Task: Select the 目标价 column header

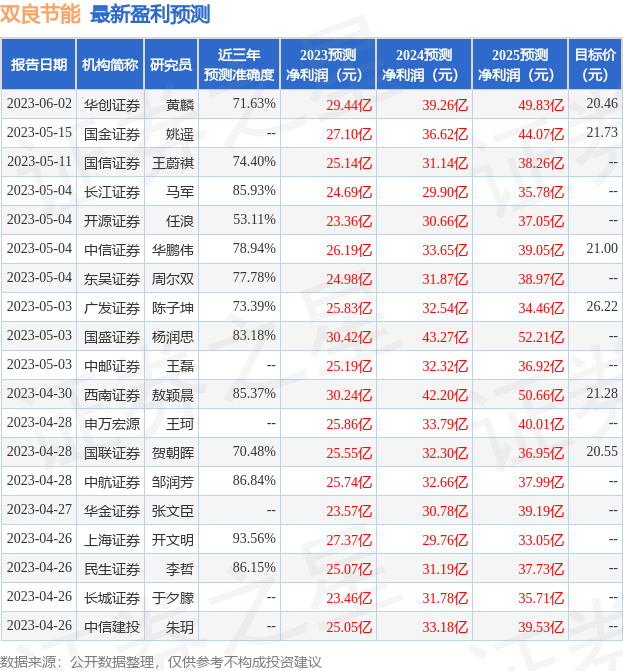Action: (595, 65)
